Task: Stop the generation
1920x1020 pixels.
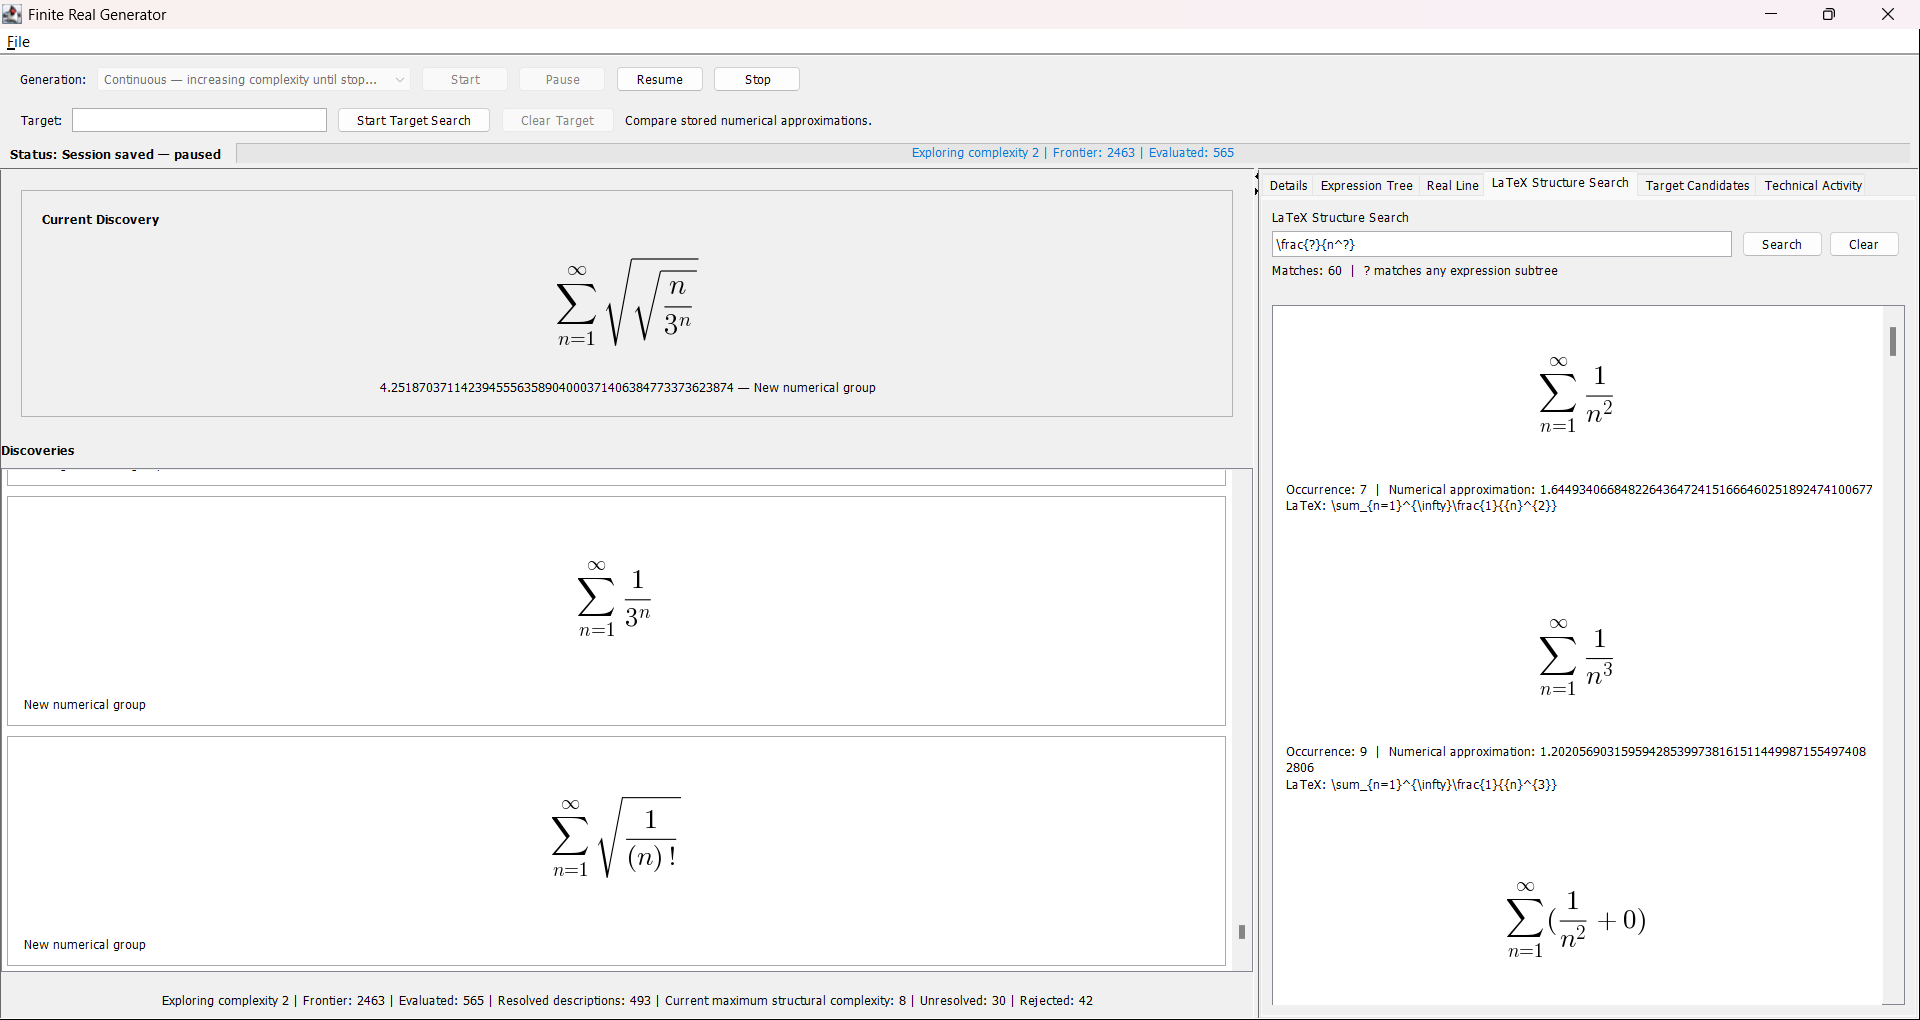Action: coord(757,80)
